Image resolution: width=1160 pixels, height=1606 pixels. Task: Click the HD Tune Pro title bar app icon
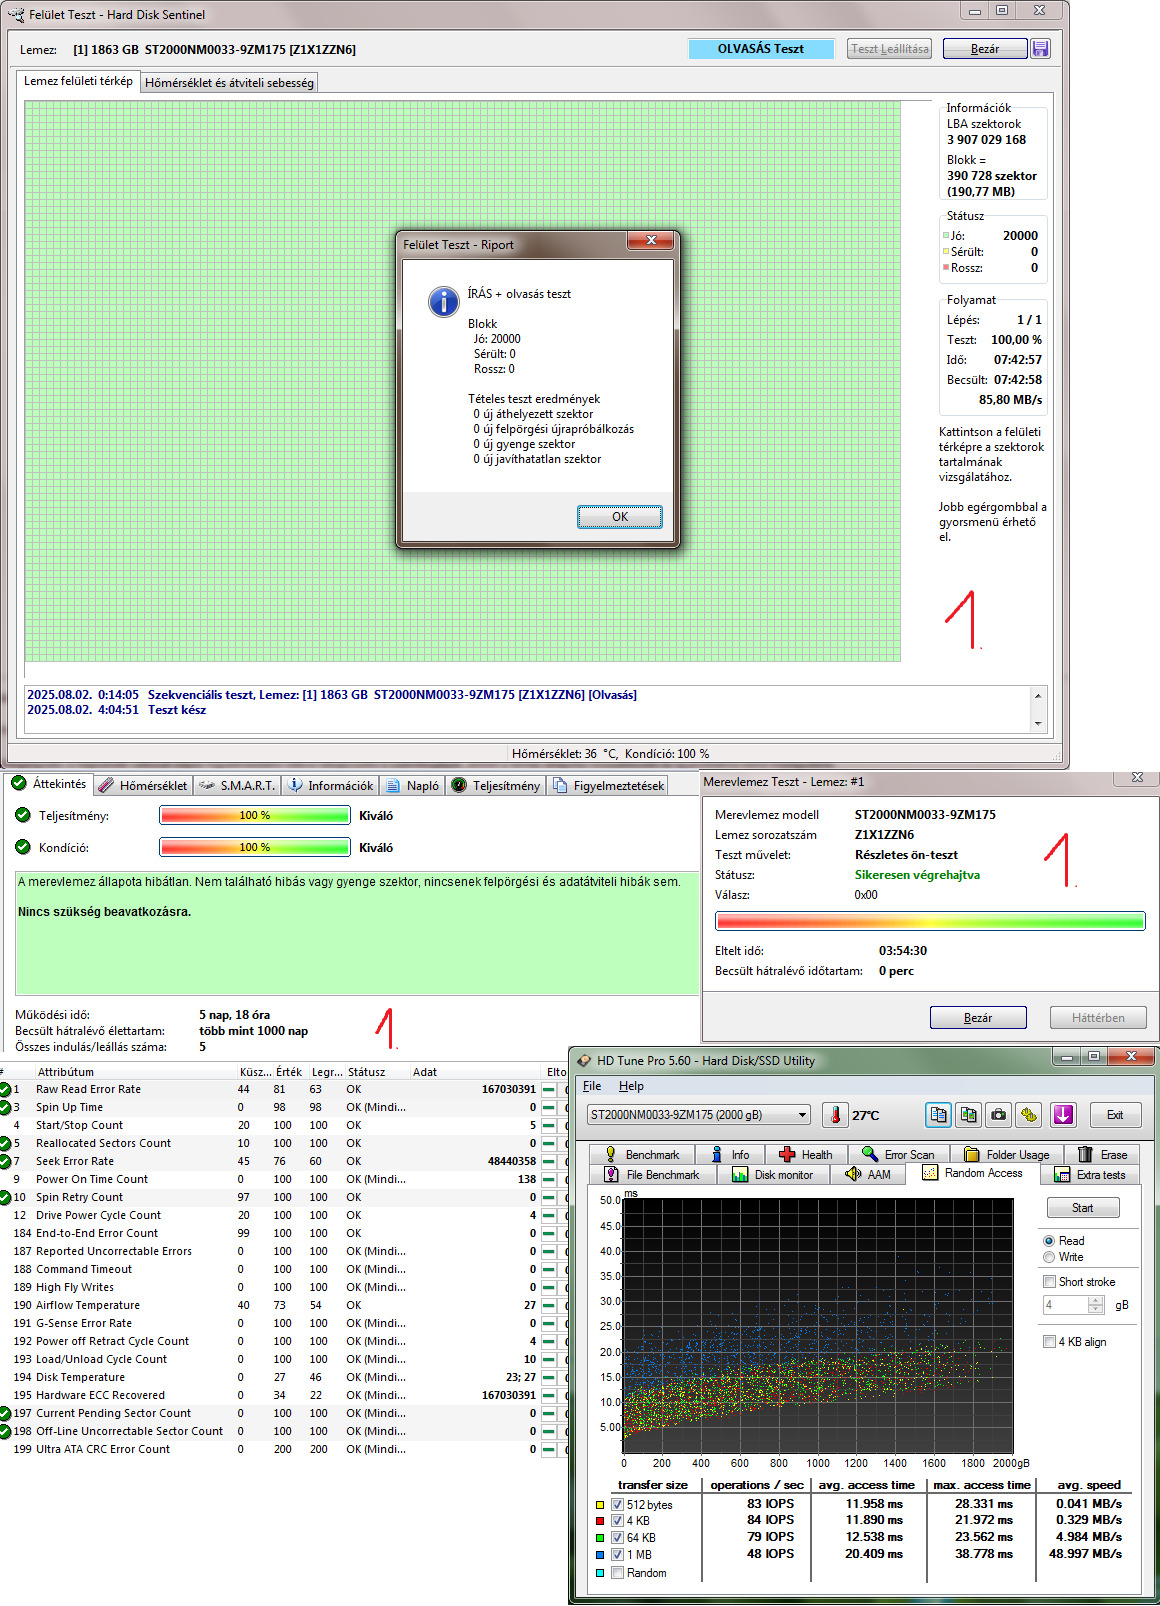pos(583,1061)
